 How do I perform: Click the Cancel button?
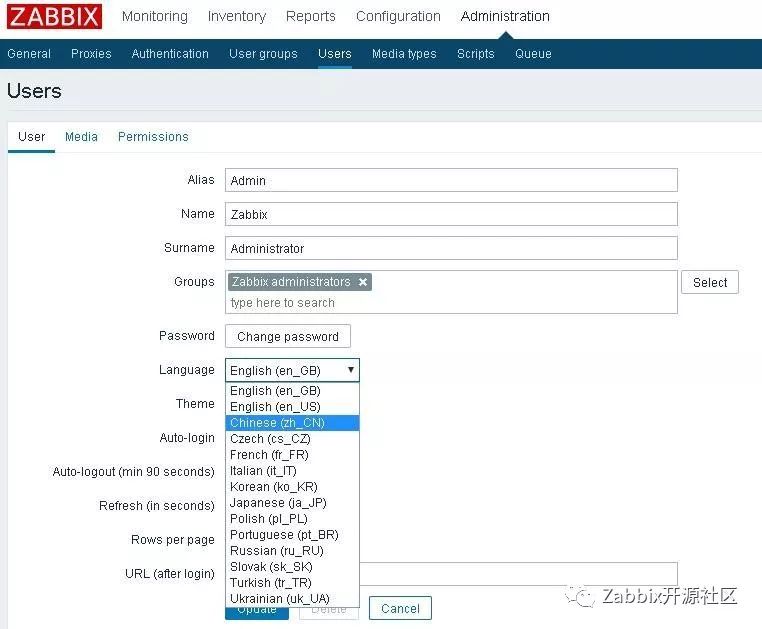[x=400, y=609]
